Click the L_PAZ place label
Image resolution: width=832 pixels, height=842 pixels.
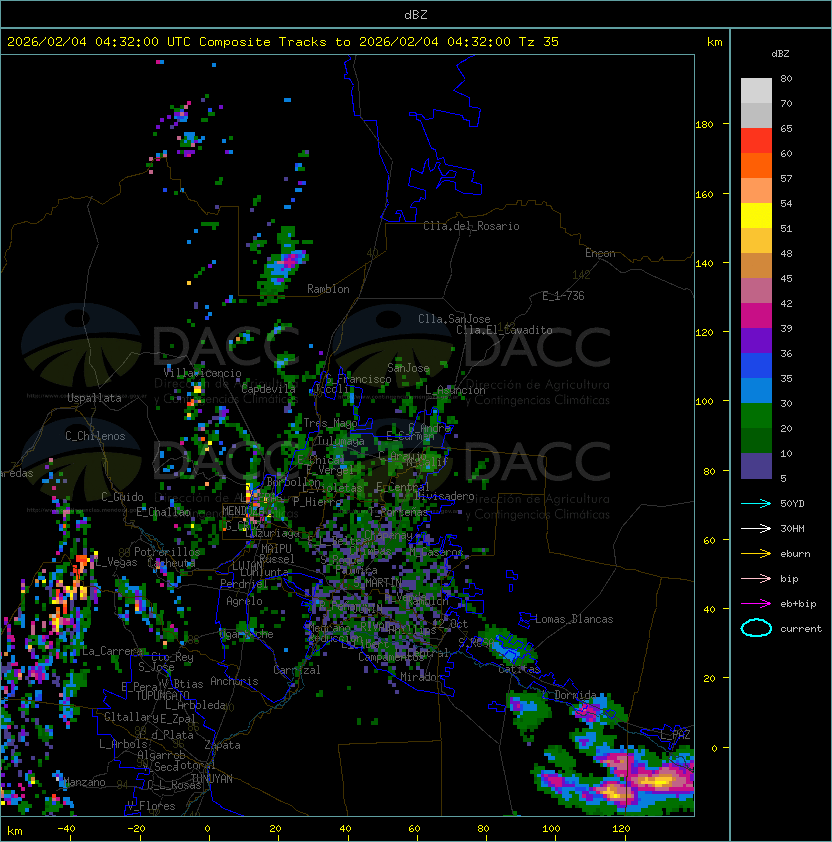coord(675,734)
